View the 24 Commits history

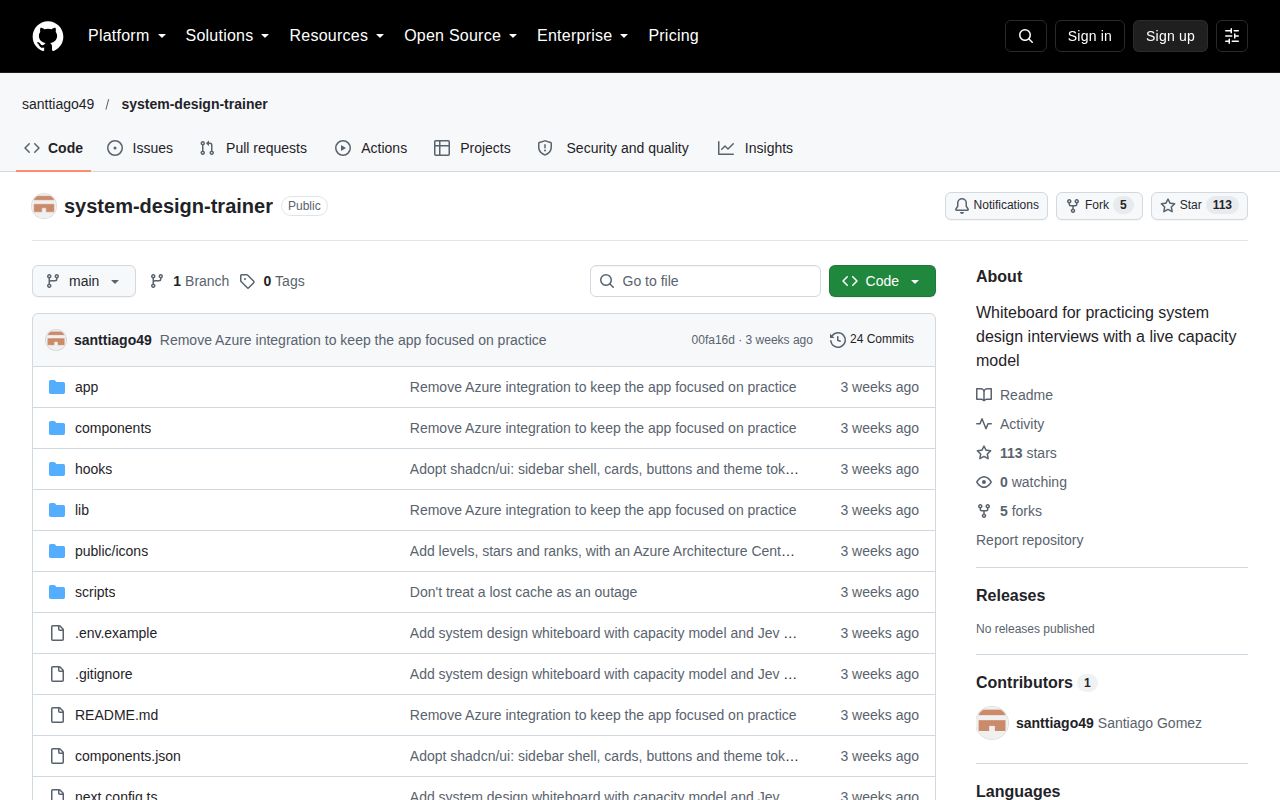[872, 340]
